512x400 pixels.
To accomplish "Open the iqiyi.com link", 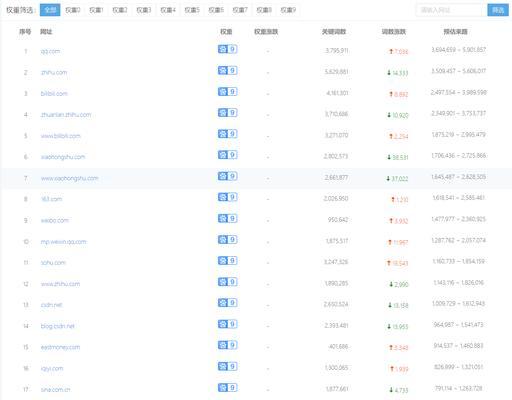I will point(52,368).
